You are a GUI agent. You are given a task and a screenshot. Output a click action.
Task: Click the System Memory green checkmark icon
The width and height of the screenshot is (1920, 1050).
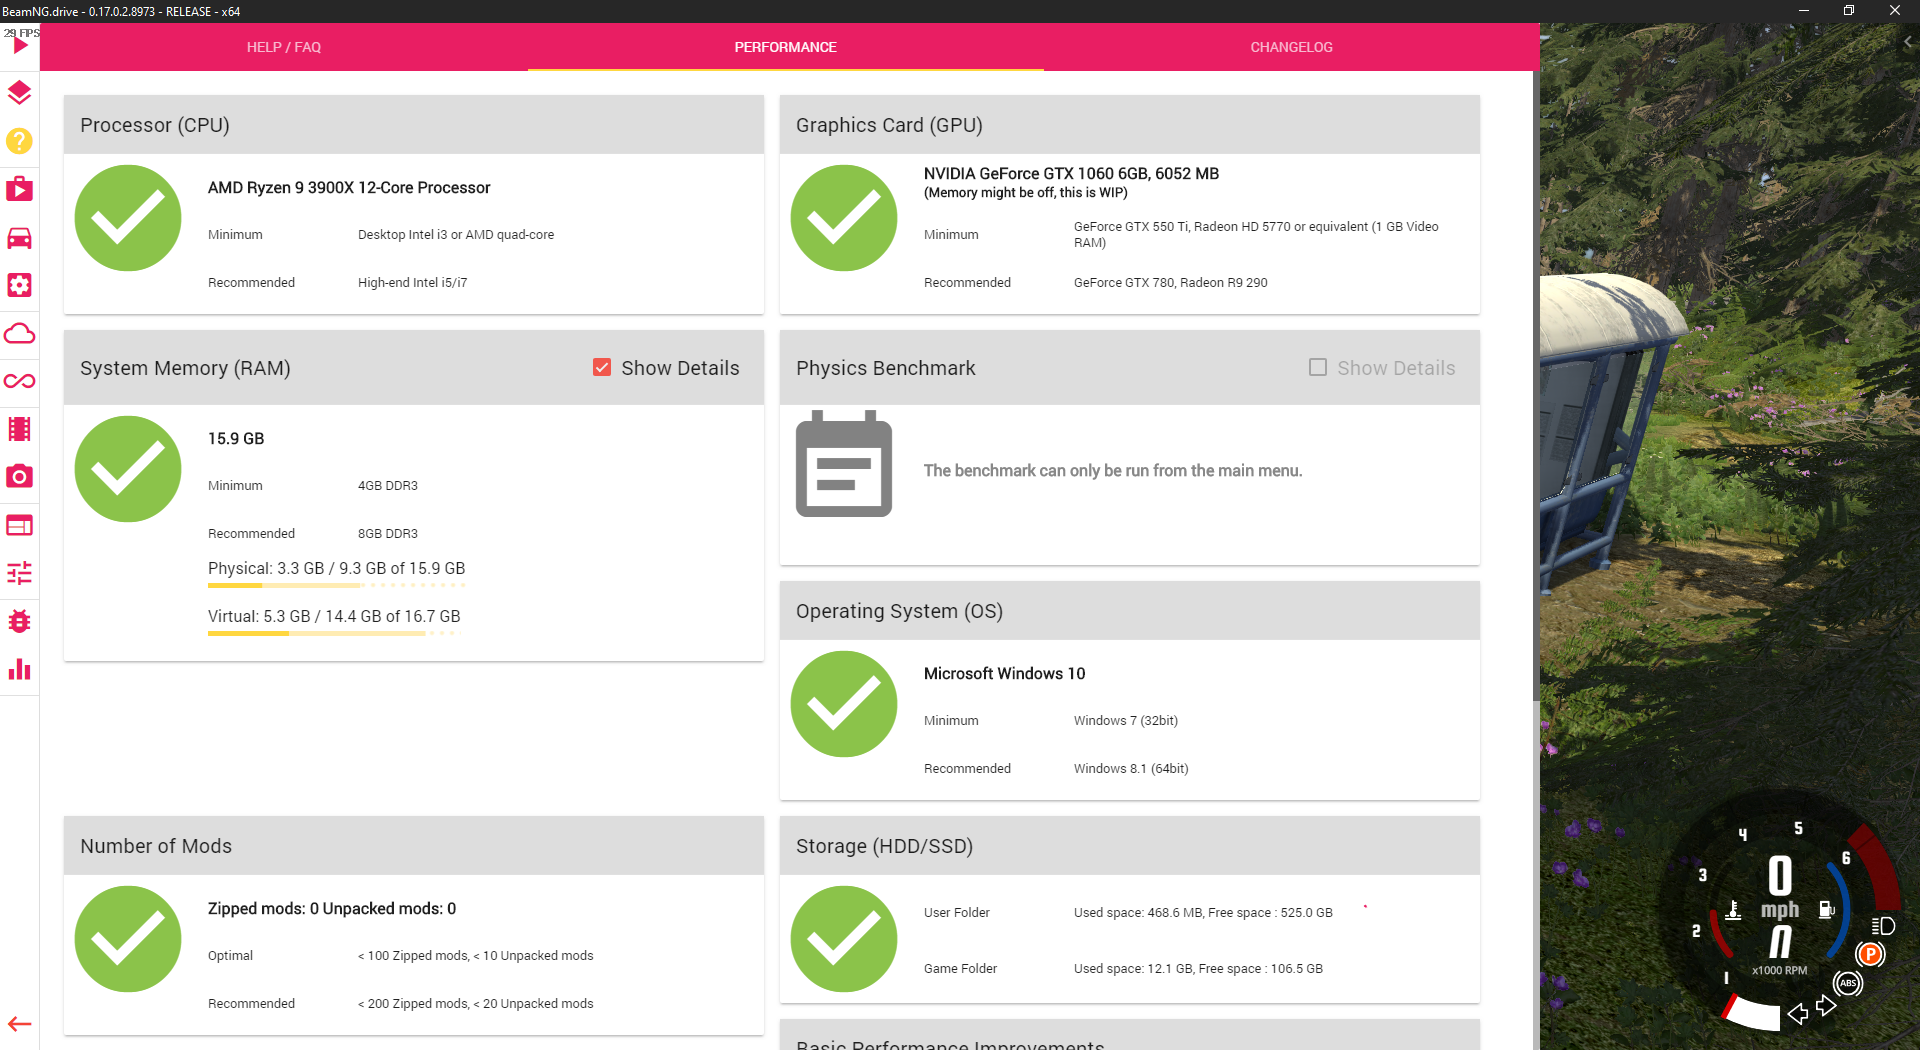[x=128, y=469]
